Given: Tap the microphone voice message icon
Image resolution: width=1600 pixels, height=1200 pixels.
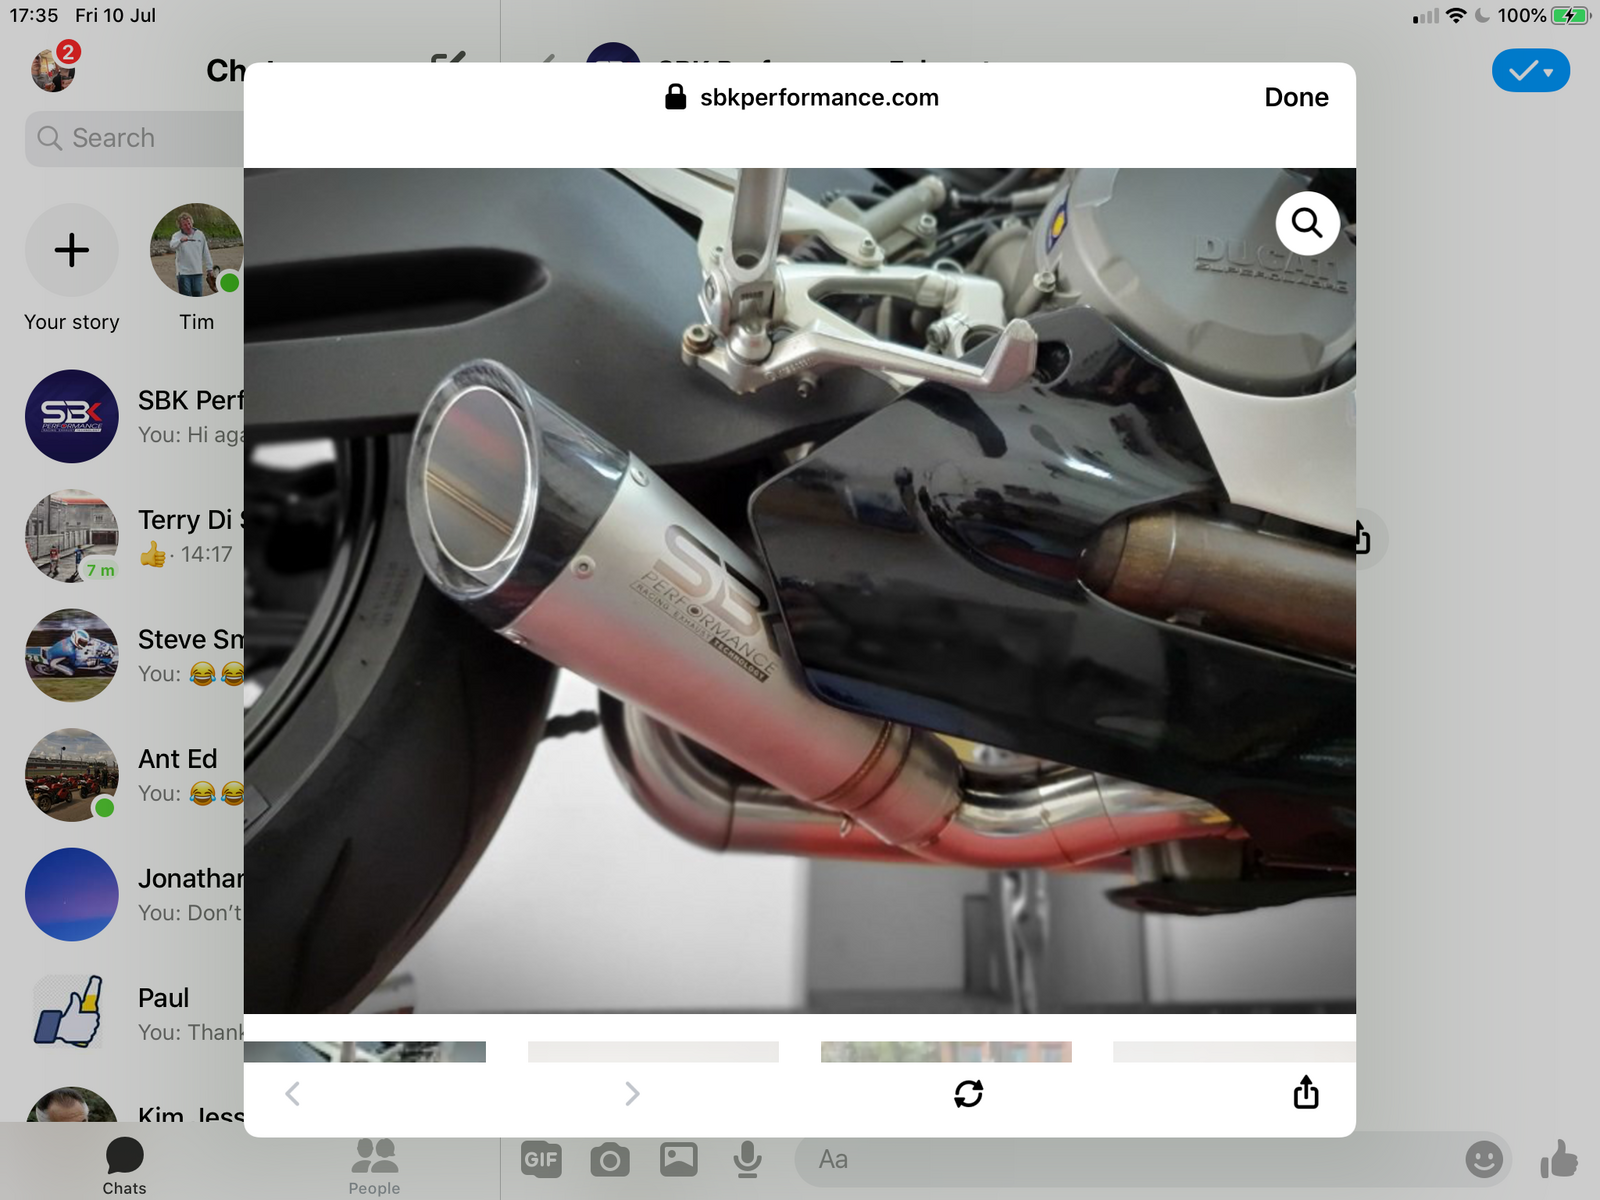Looking at the screenshot, I should pyautogui.click(x=747, y=1160).
